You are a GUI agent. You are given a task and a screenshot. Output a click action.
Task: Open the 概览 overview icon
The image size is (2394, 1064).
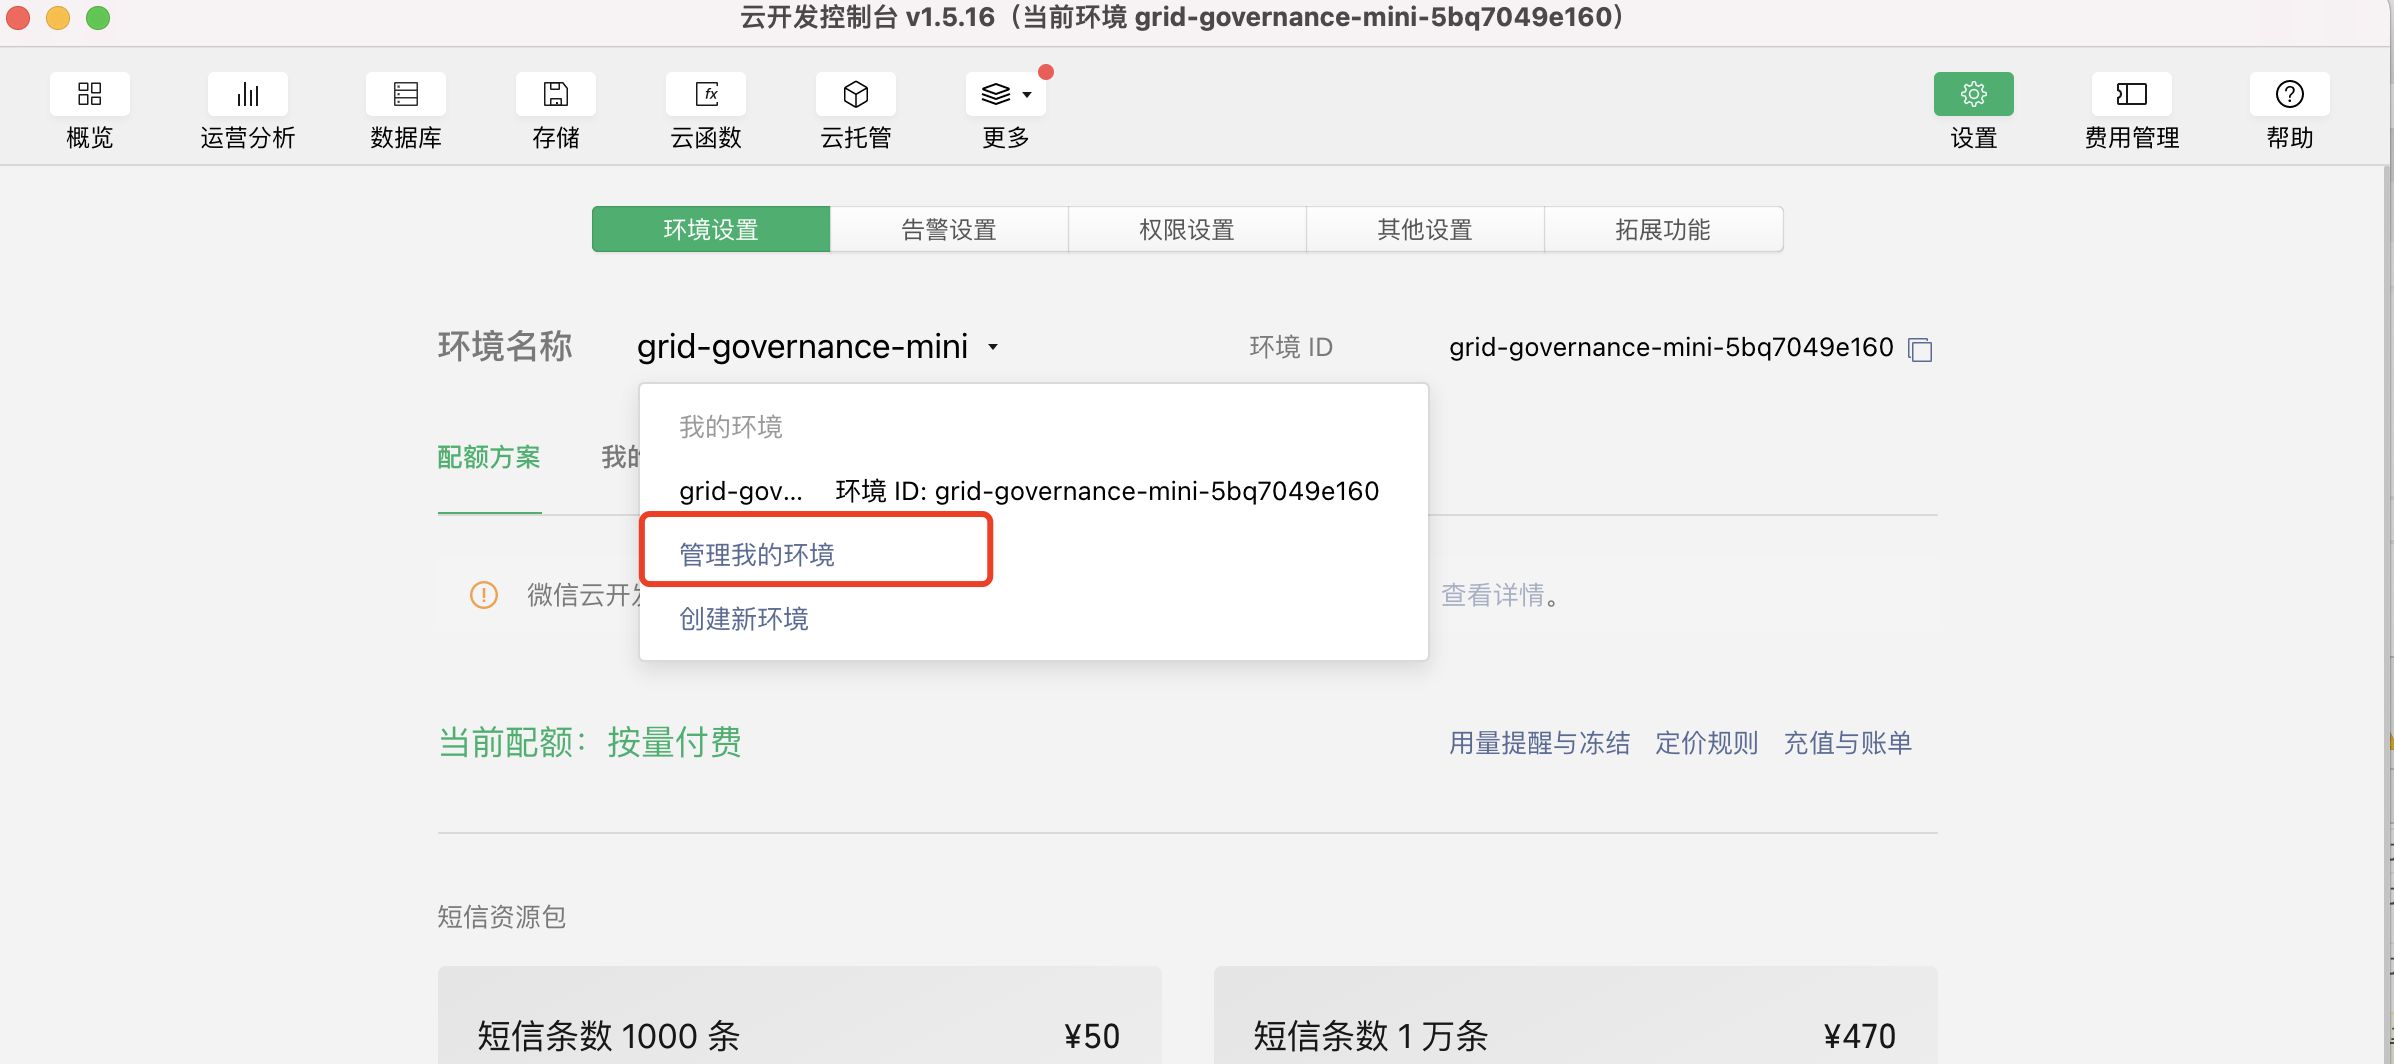(90, 94)
